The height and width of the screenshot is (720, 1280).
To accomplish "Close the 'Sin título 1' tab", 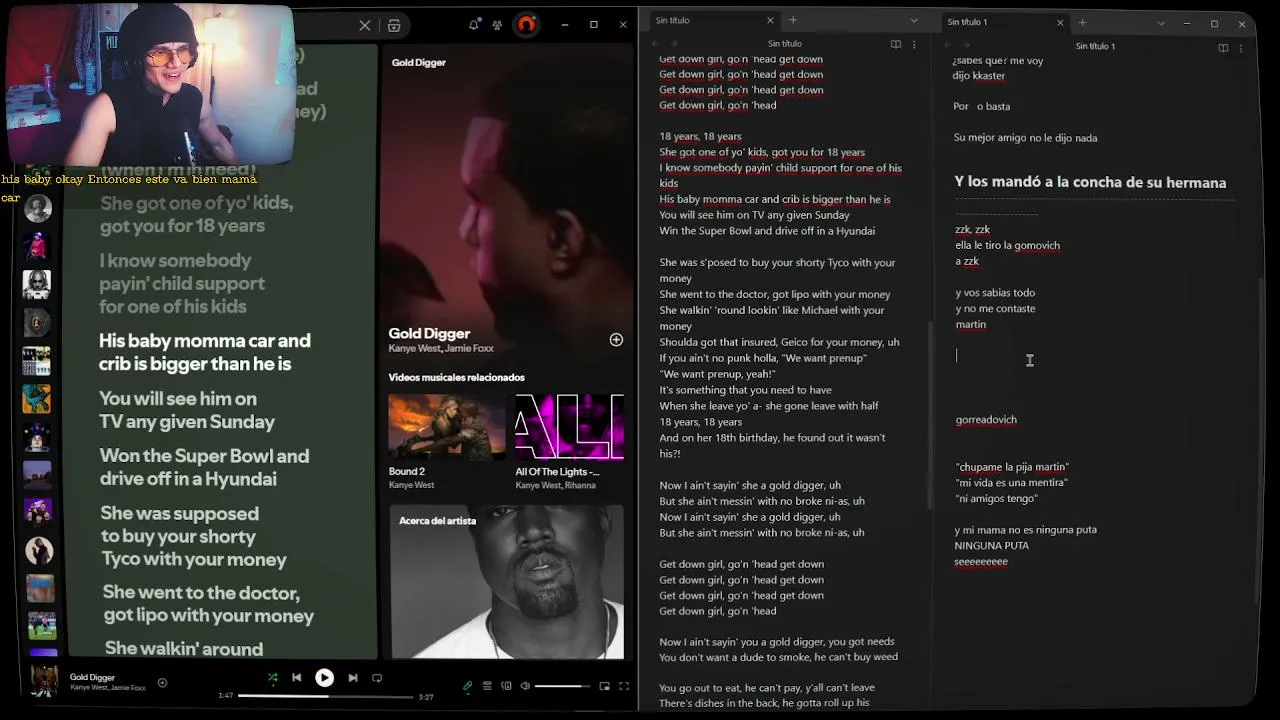I will tap(1060, 22).
